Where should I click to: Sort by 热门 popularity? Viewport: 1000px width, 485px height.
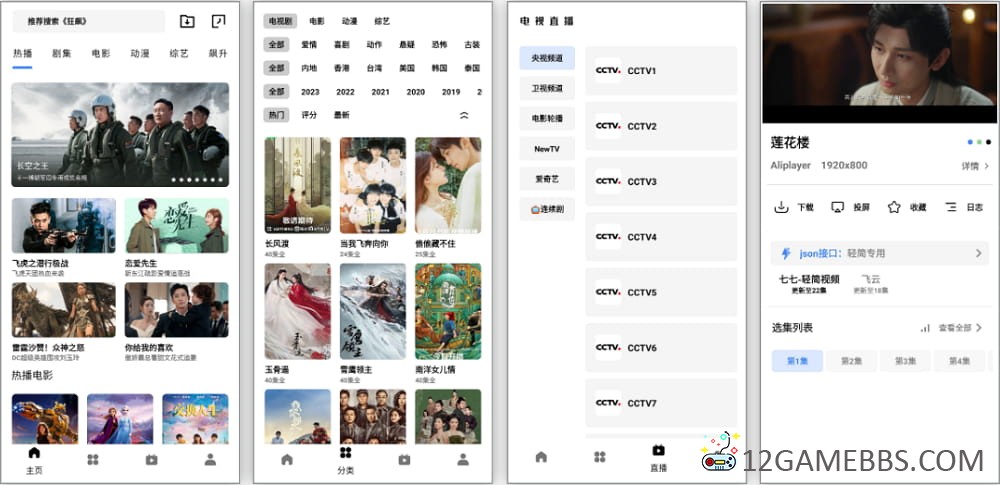tap(276, 116)
